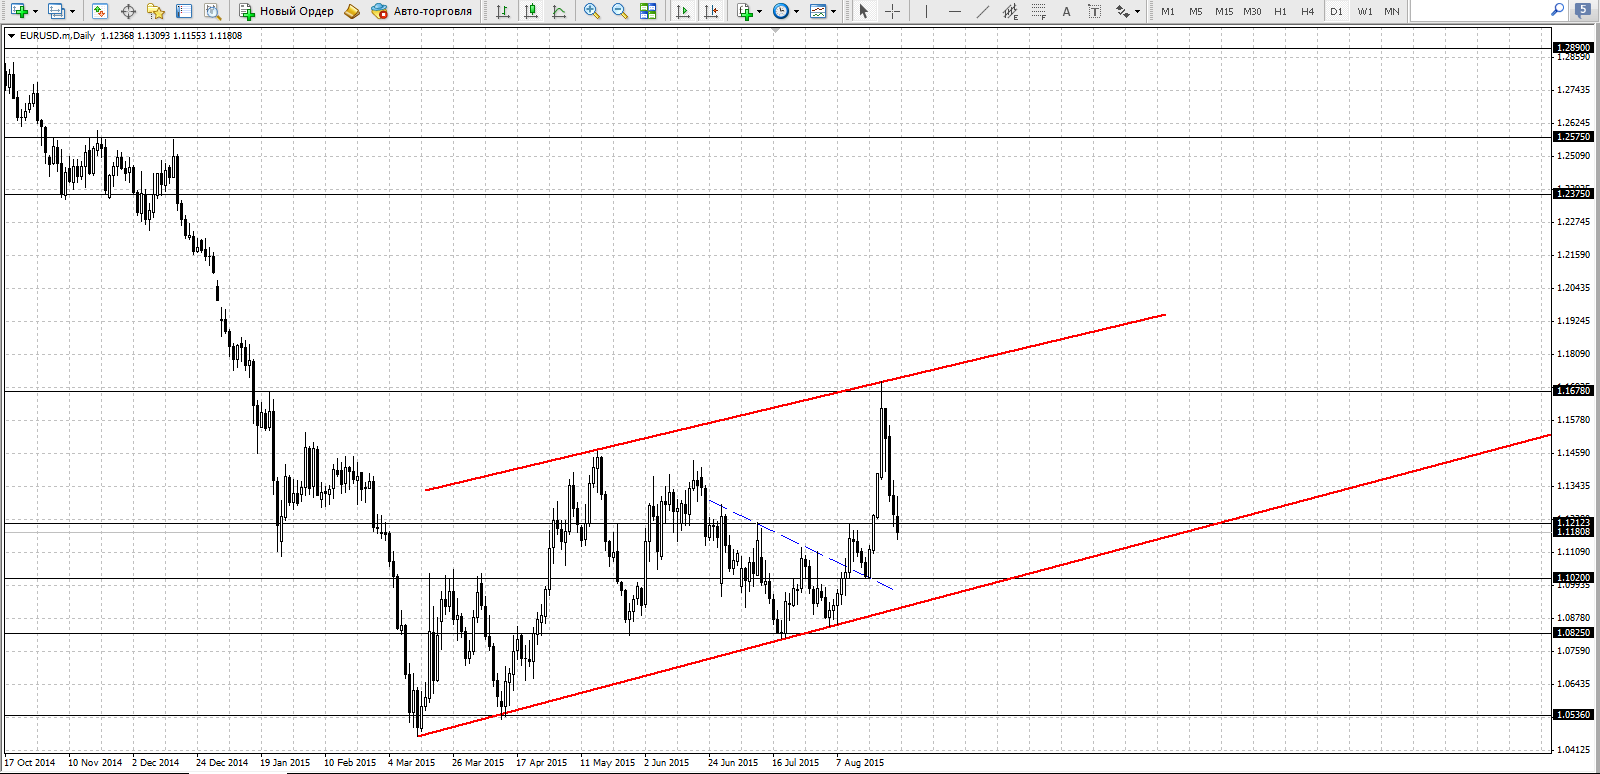
Task: Select the Trendline drawing tool
Action: click(x=983, y=11)
